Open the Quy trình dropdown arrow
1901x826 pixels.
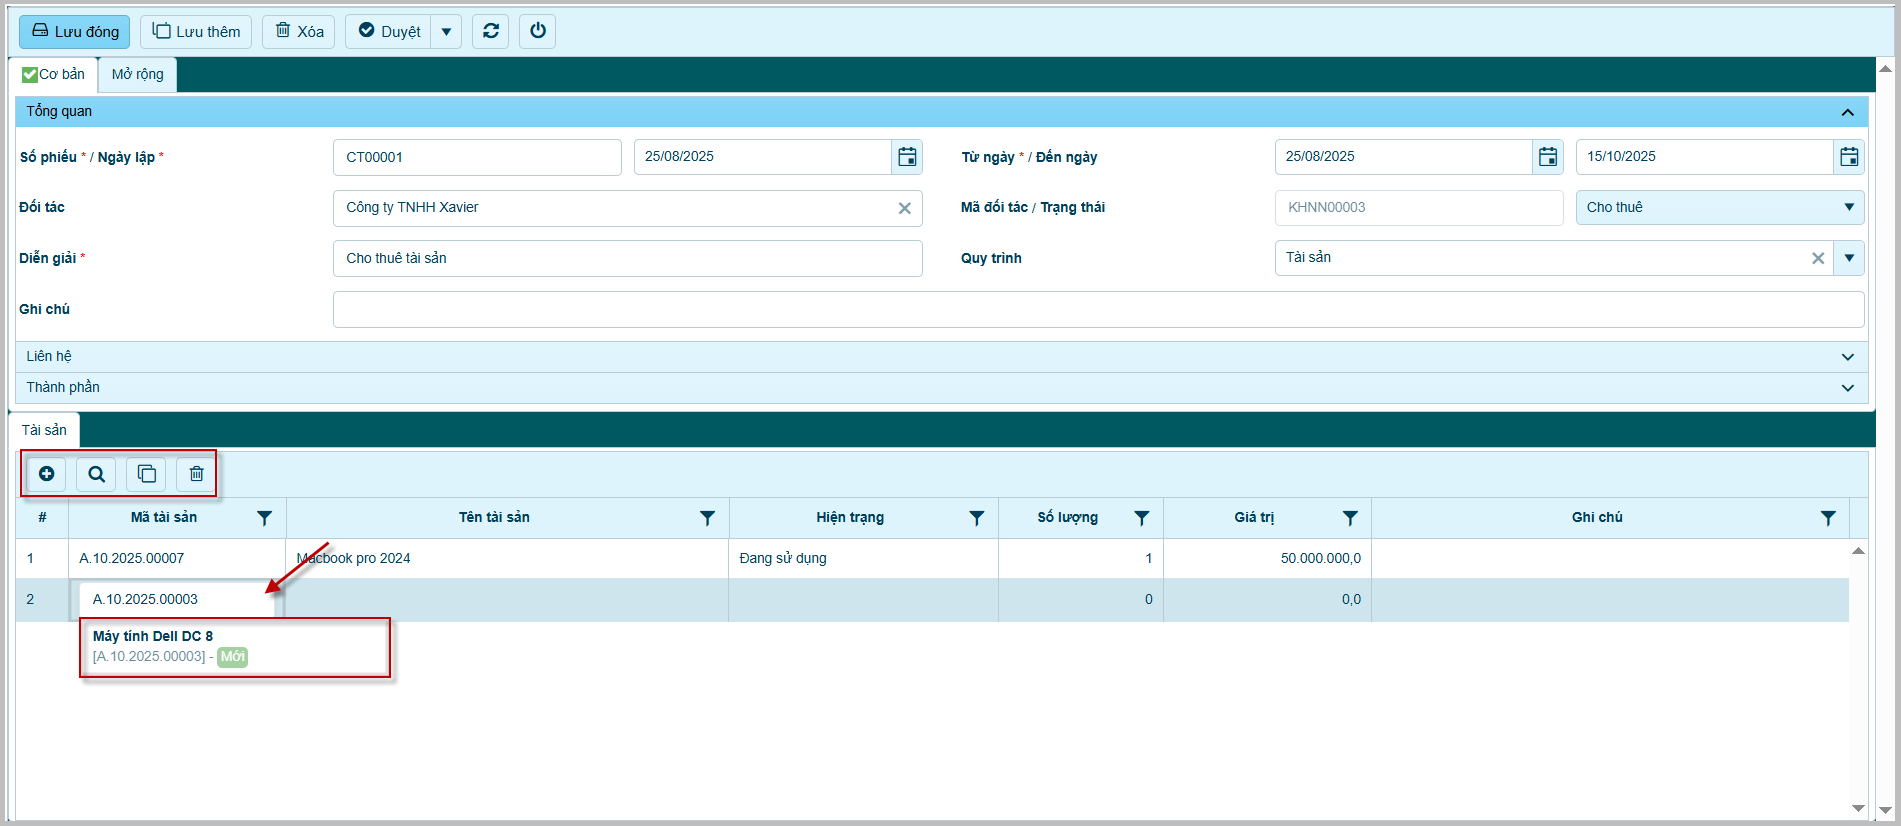(x=1848, y=258)
